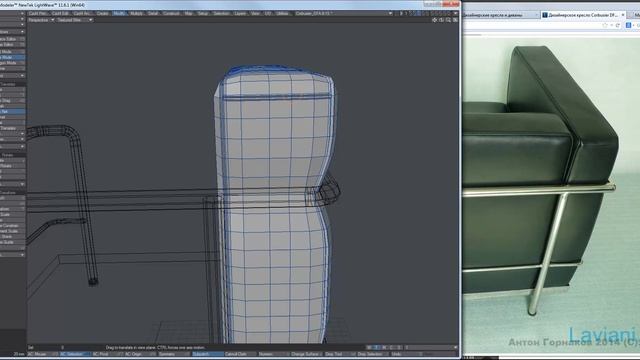Set Action Center to Selection
Viewport: 640px width, 360px height.
pyautogui.click(x=75, y=354)
